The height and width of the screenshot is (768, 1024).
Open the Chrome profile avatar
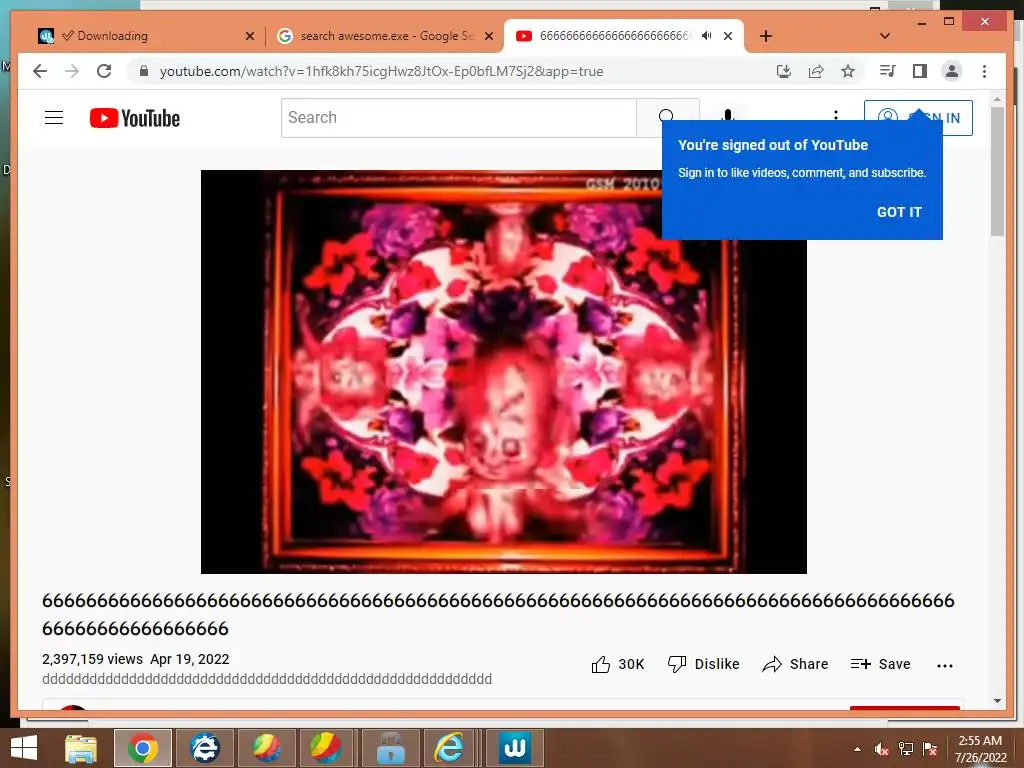click(x=952, y=71)
